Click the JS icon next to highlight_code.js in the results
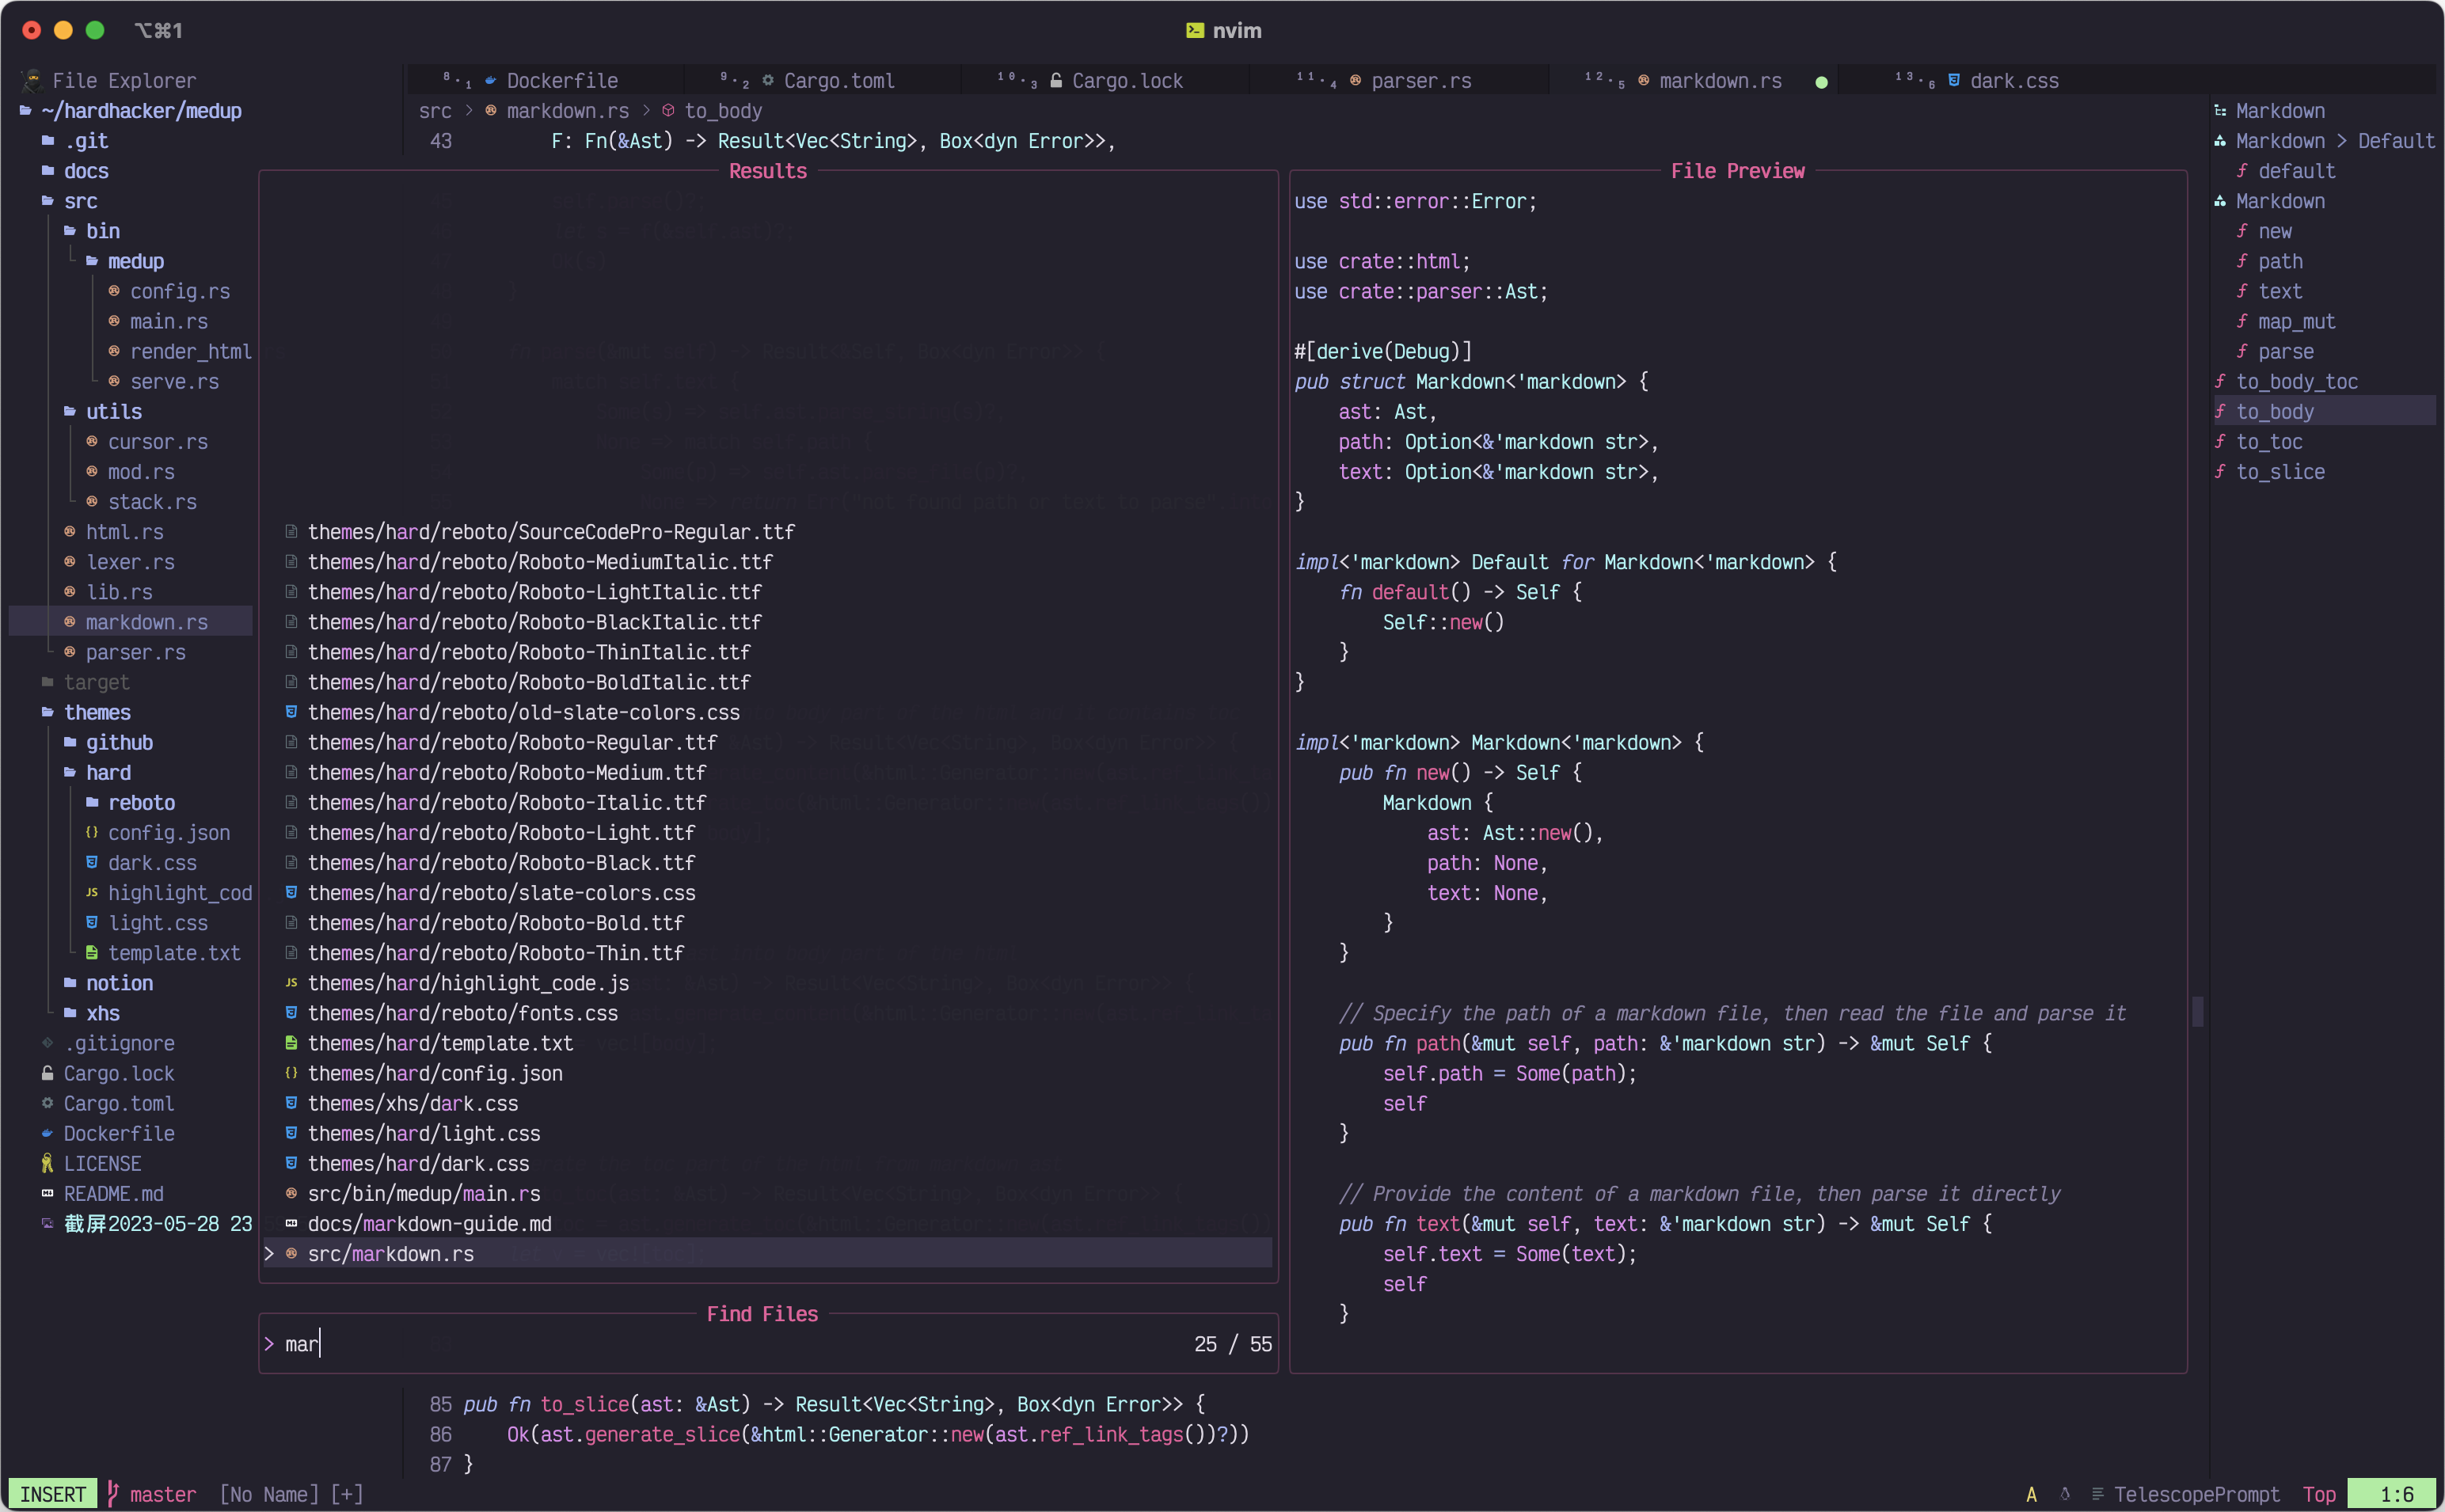This screenshot has width=2445, height=1512. (x=291, y=983)
